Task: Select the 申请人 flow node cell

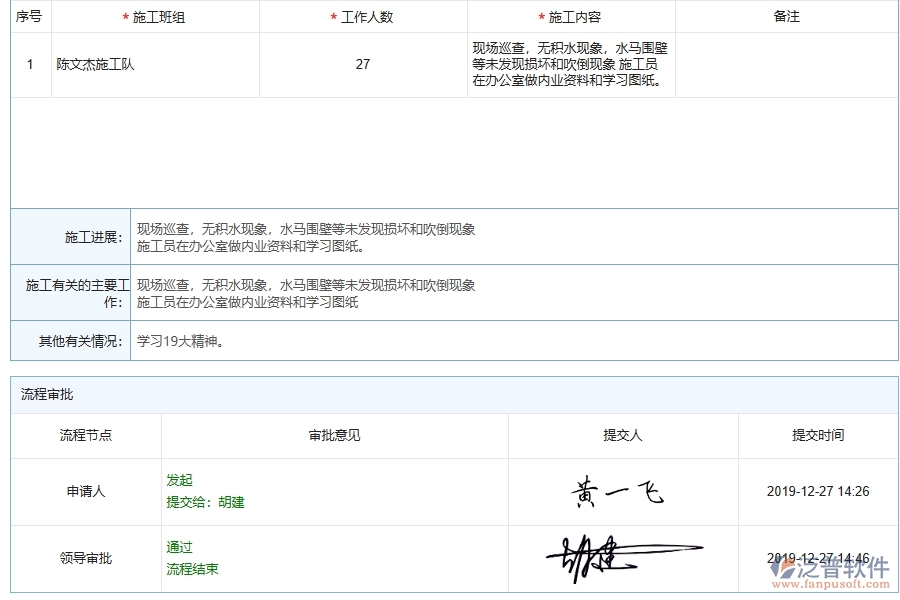Action: [84, 491]
